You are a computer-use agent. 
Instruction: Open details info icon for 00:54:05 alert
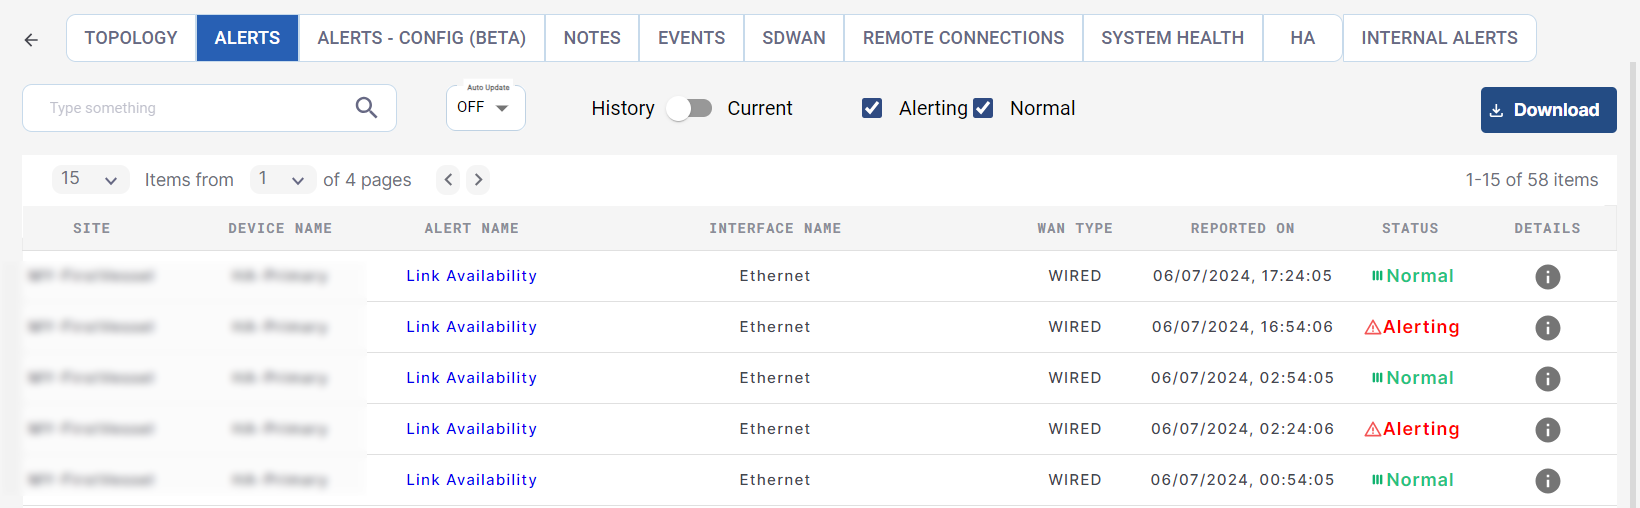coord(1547,481)
